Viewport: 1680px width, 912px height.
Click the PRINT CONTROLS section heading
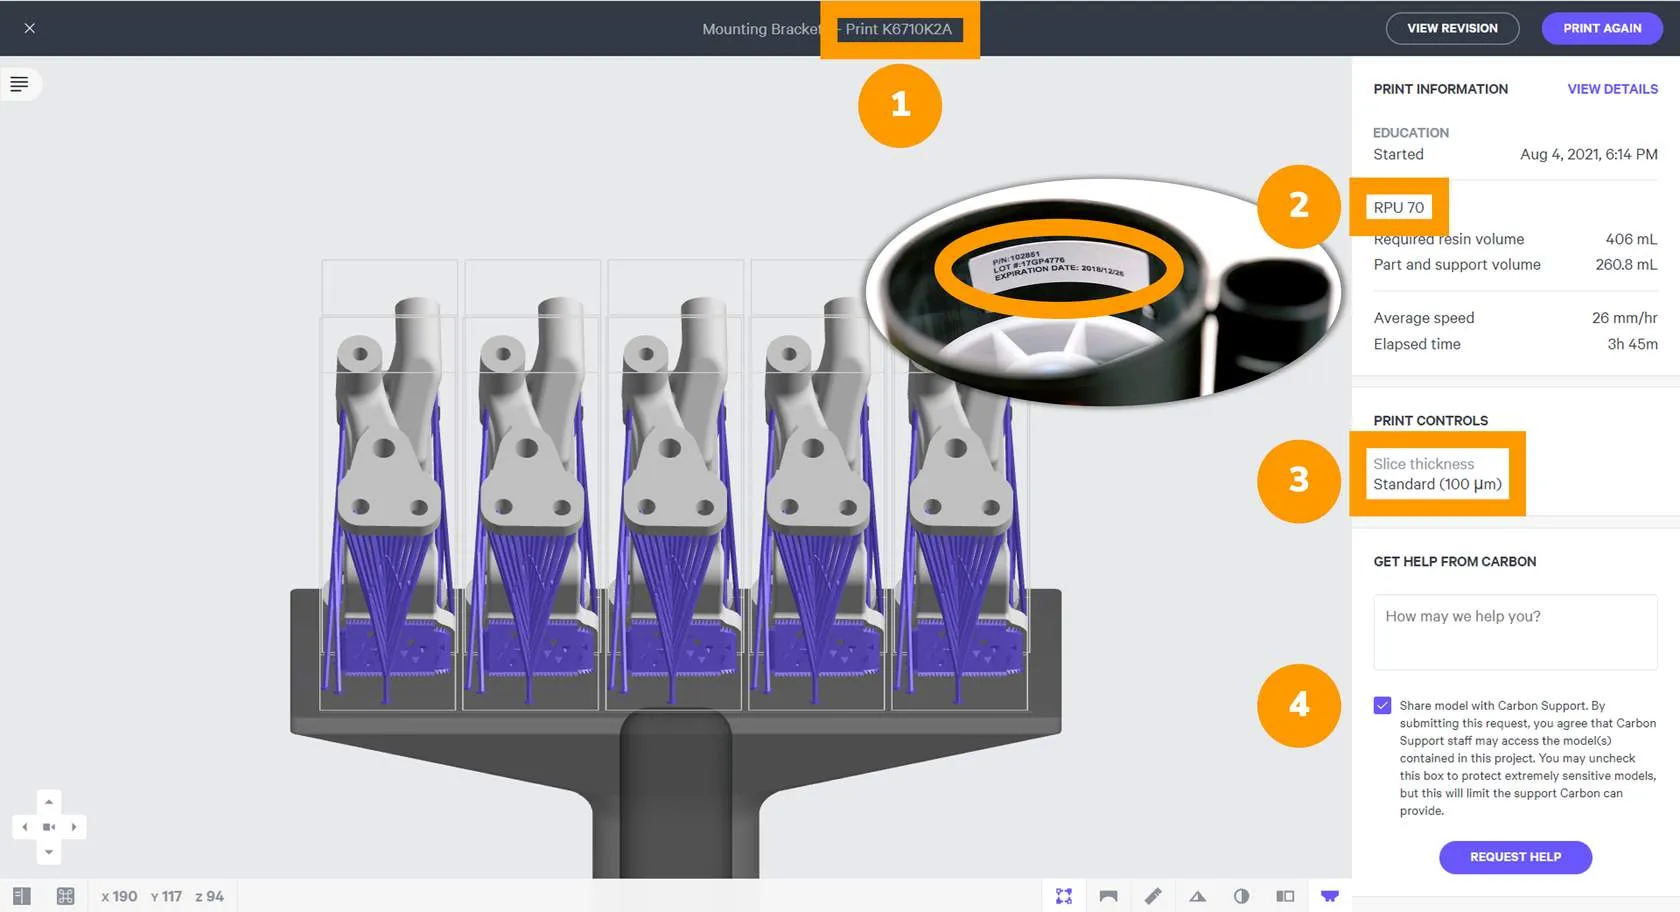(1430, 421)
